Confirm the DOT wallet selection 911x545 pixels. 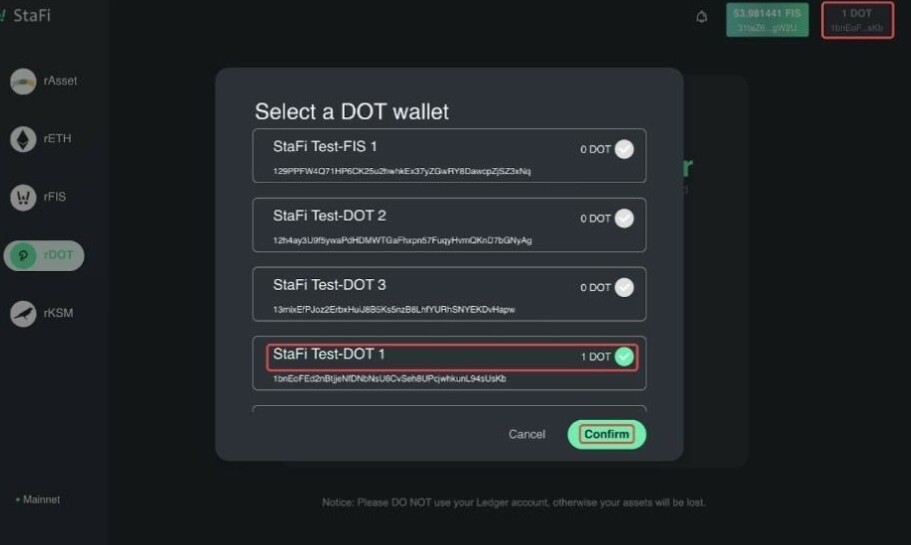coord(607,434)
